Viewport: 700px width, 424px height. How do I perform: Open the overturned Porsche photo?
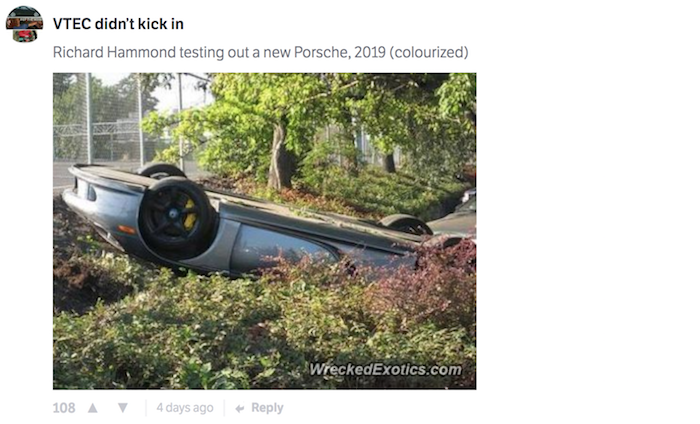point(264,230)
